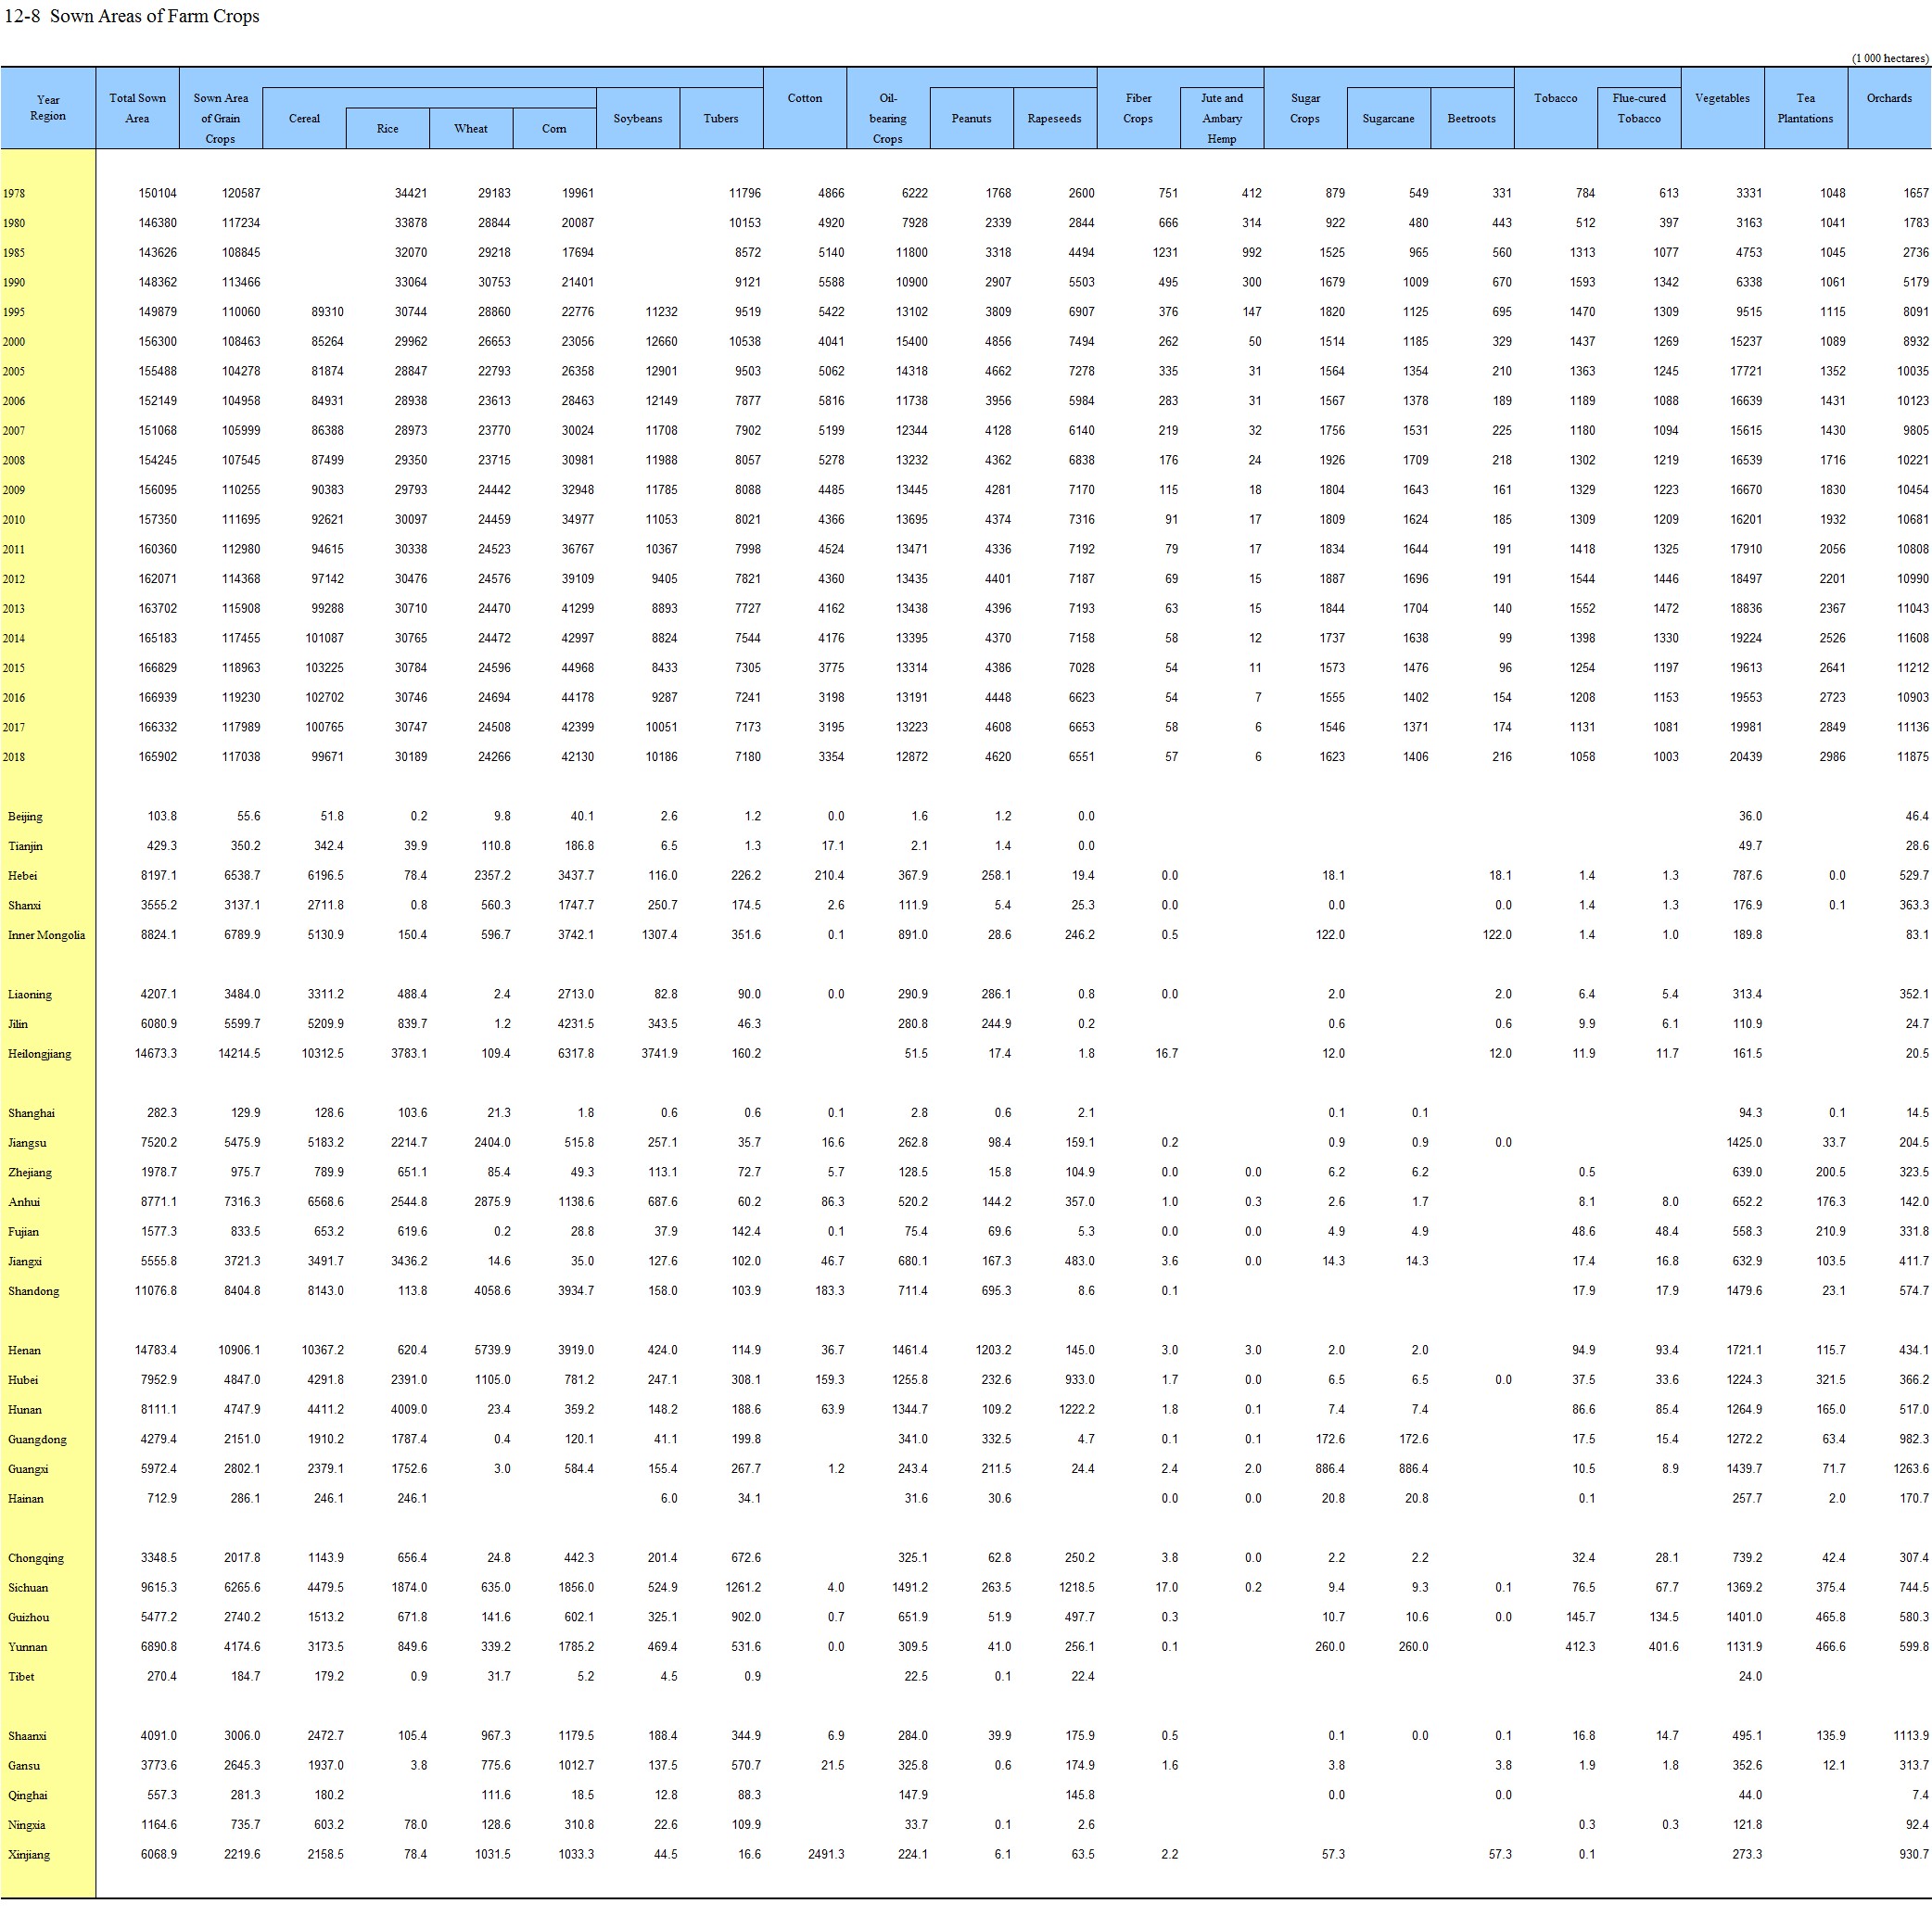Click Xinjiang cotton value '2491.3'
The image size is (1932, 1929).
click(826, 1855)
